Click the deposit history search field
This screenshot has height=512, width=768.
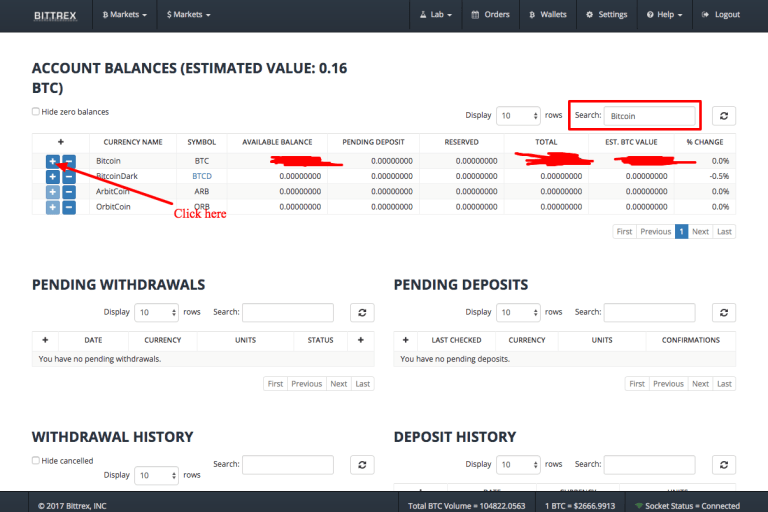[649, 464]
